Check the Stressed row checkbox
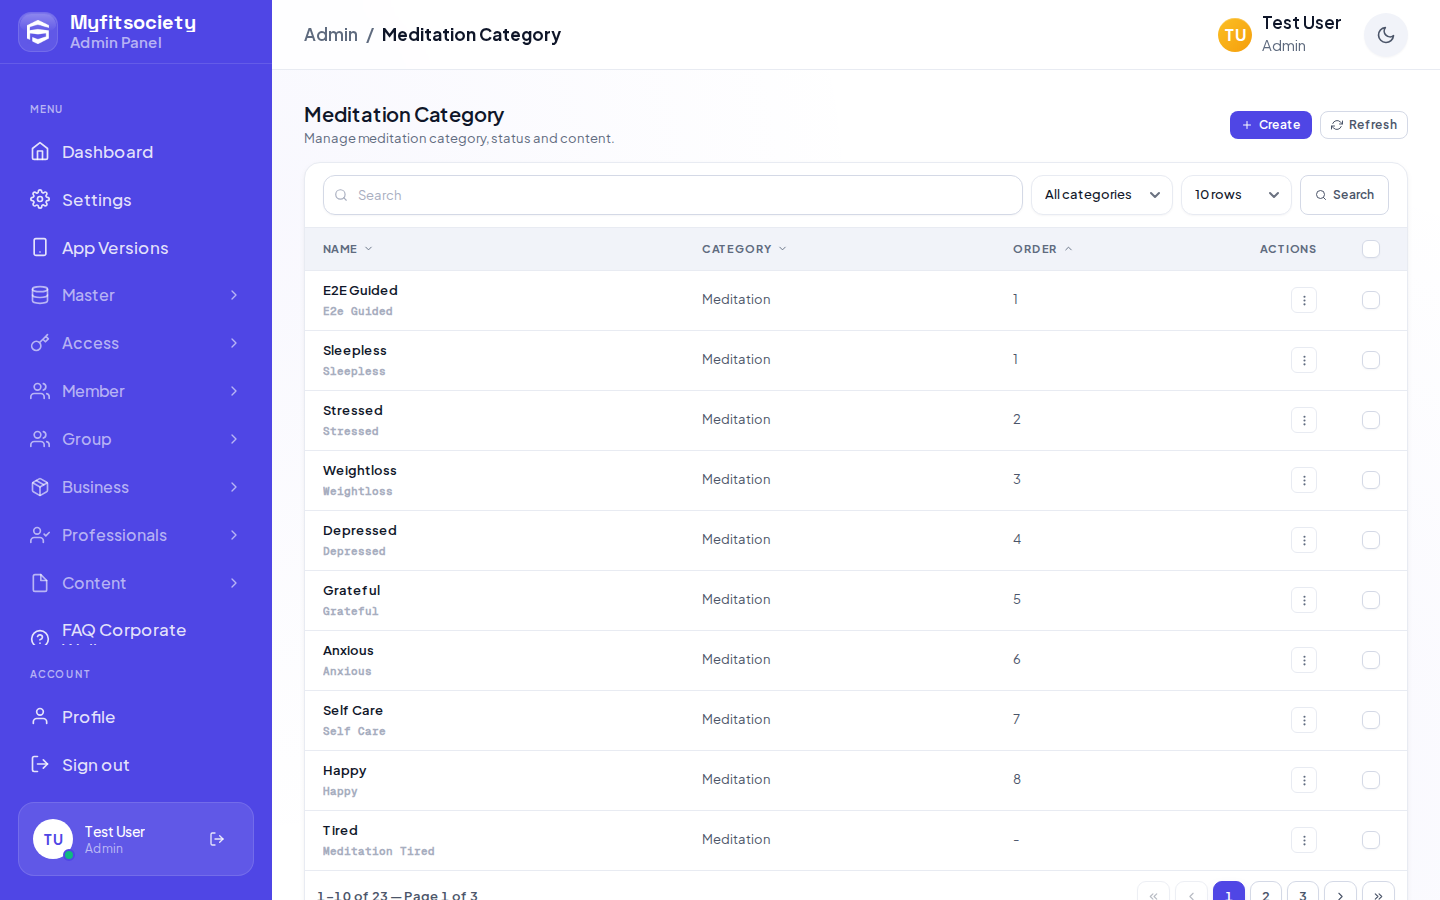This screenshot has height=900, width=1440. point(1371,420)
